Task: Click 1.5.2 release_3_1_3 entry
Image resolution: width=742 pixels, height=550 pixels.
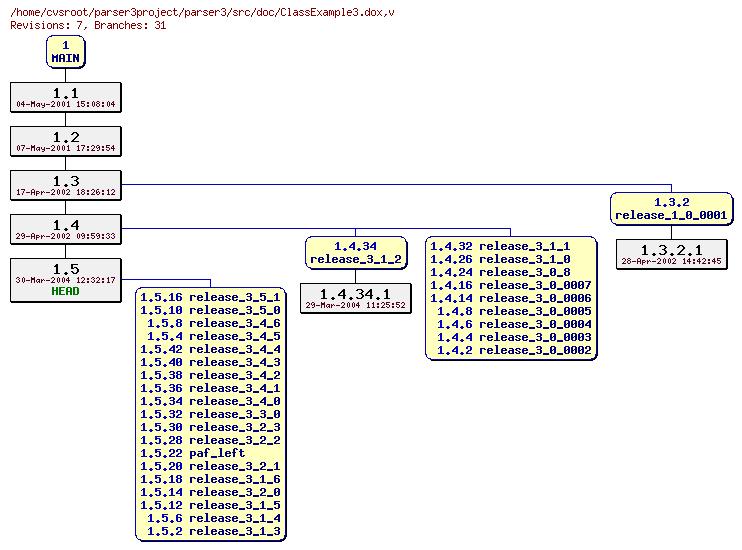Action: tap(213, 532)
